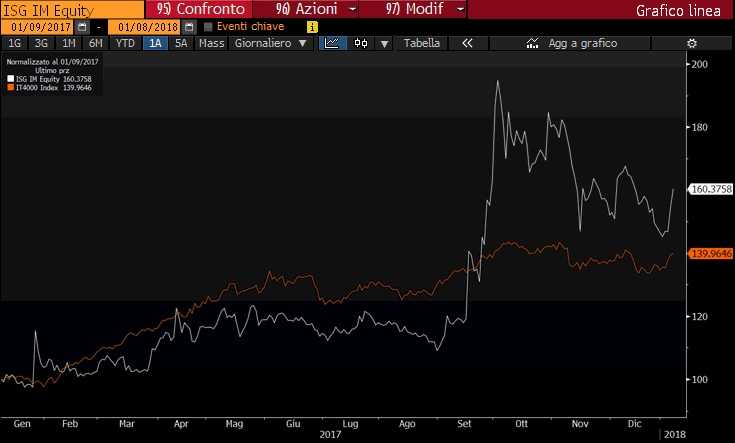Toggle the Eventi chiave checkbox
The height and width of the screenshot is (443, 735).
click(208, 27)
